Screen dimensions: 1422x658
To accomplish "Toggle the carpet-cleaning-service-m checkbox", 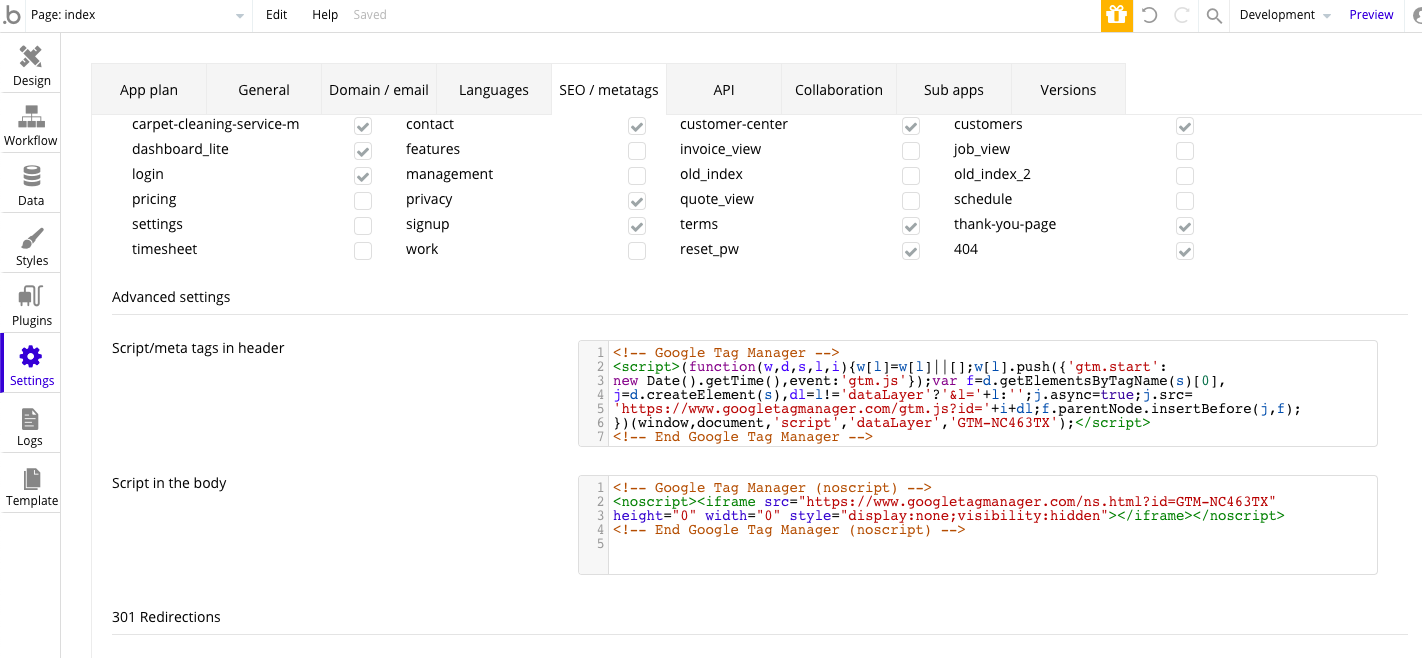I will (x=363, y=126).
